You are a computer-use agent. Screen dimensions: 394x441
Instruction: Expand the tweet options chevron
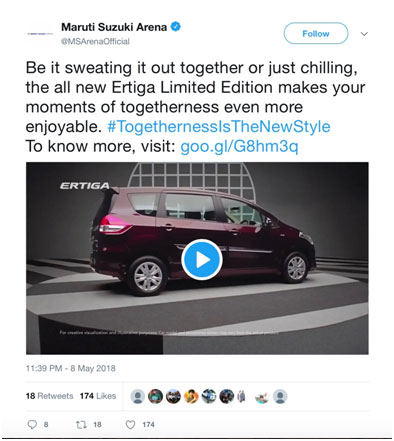(x=364, y=34)
